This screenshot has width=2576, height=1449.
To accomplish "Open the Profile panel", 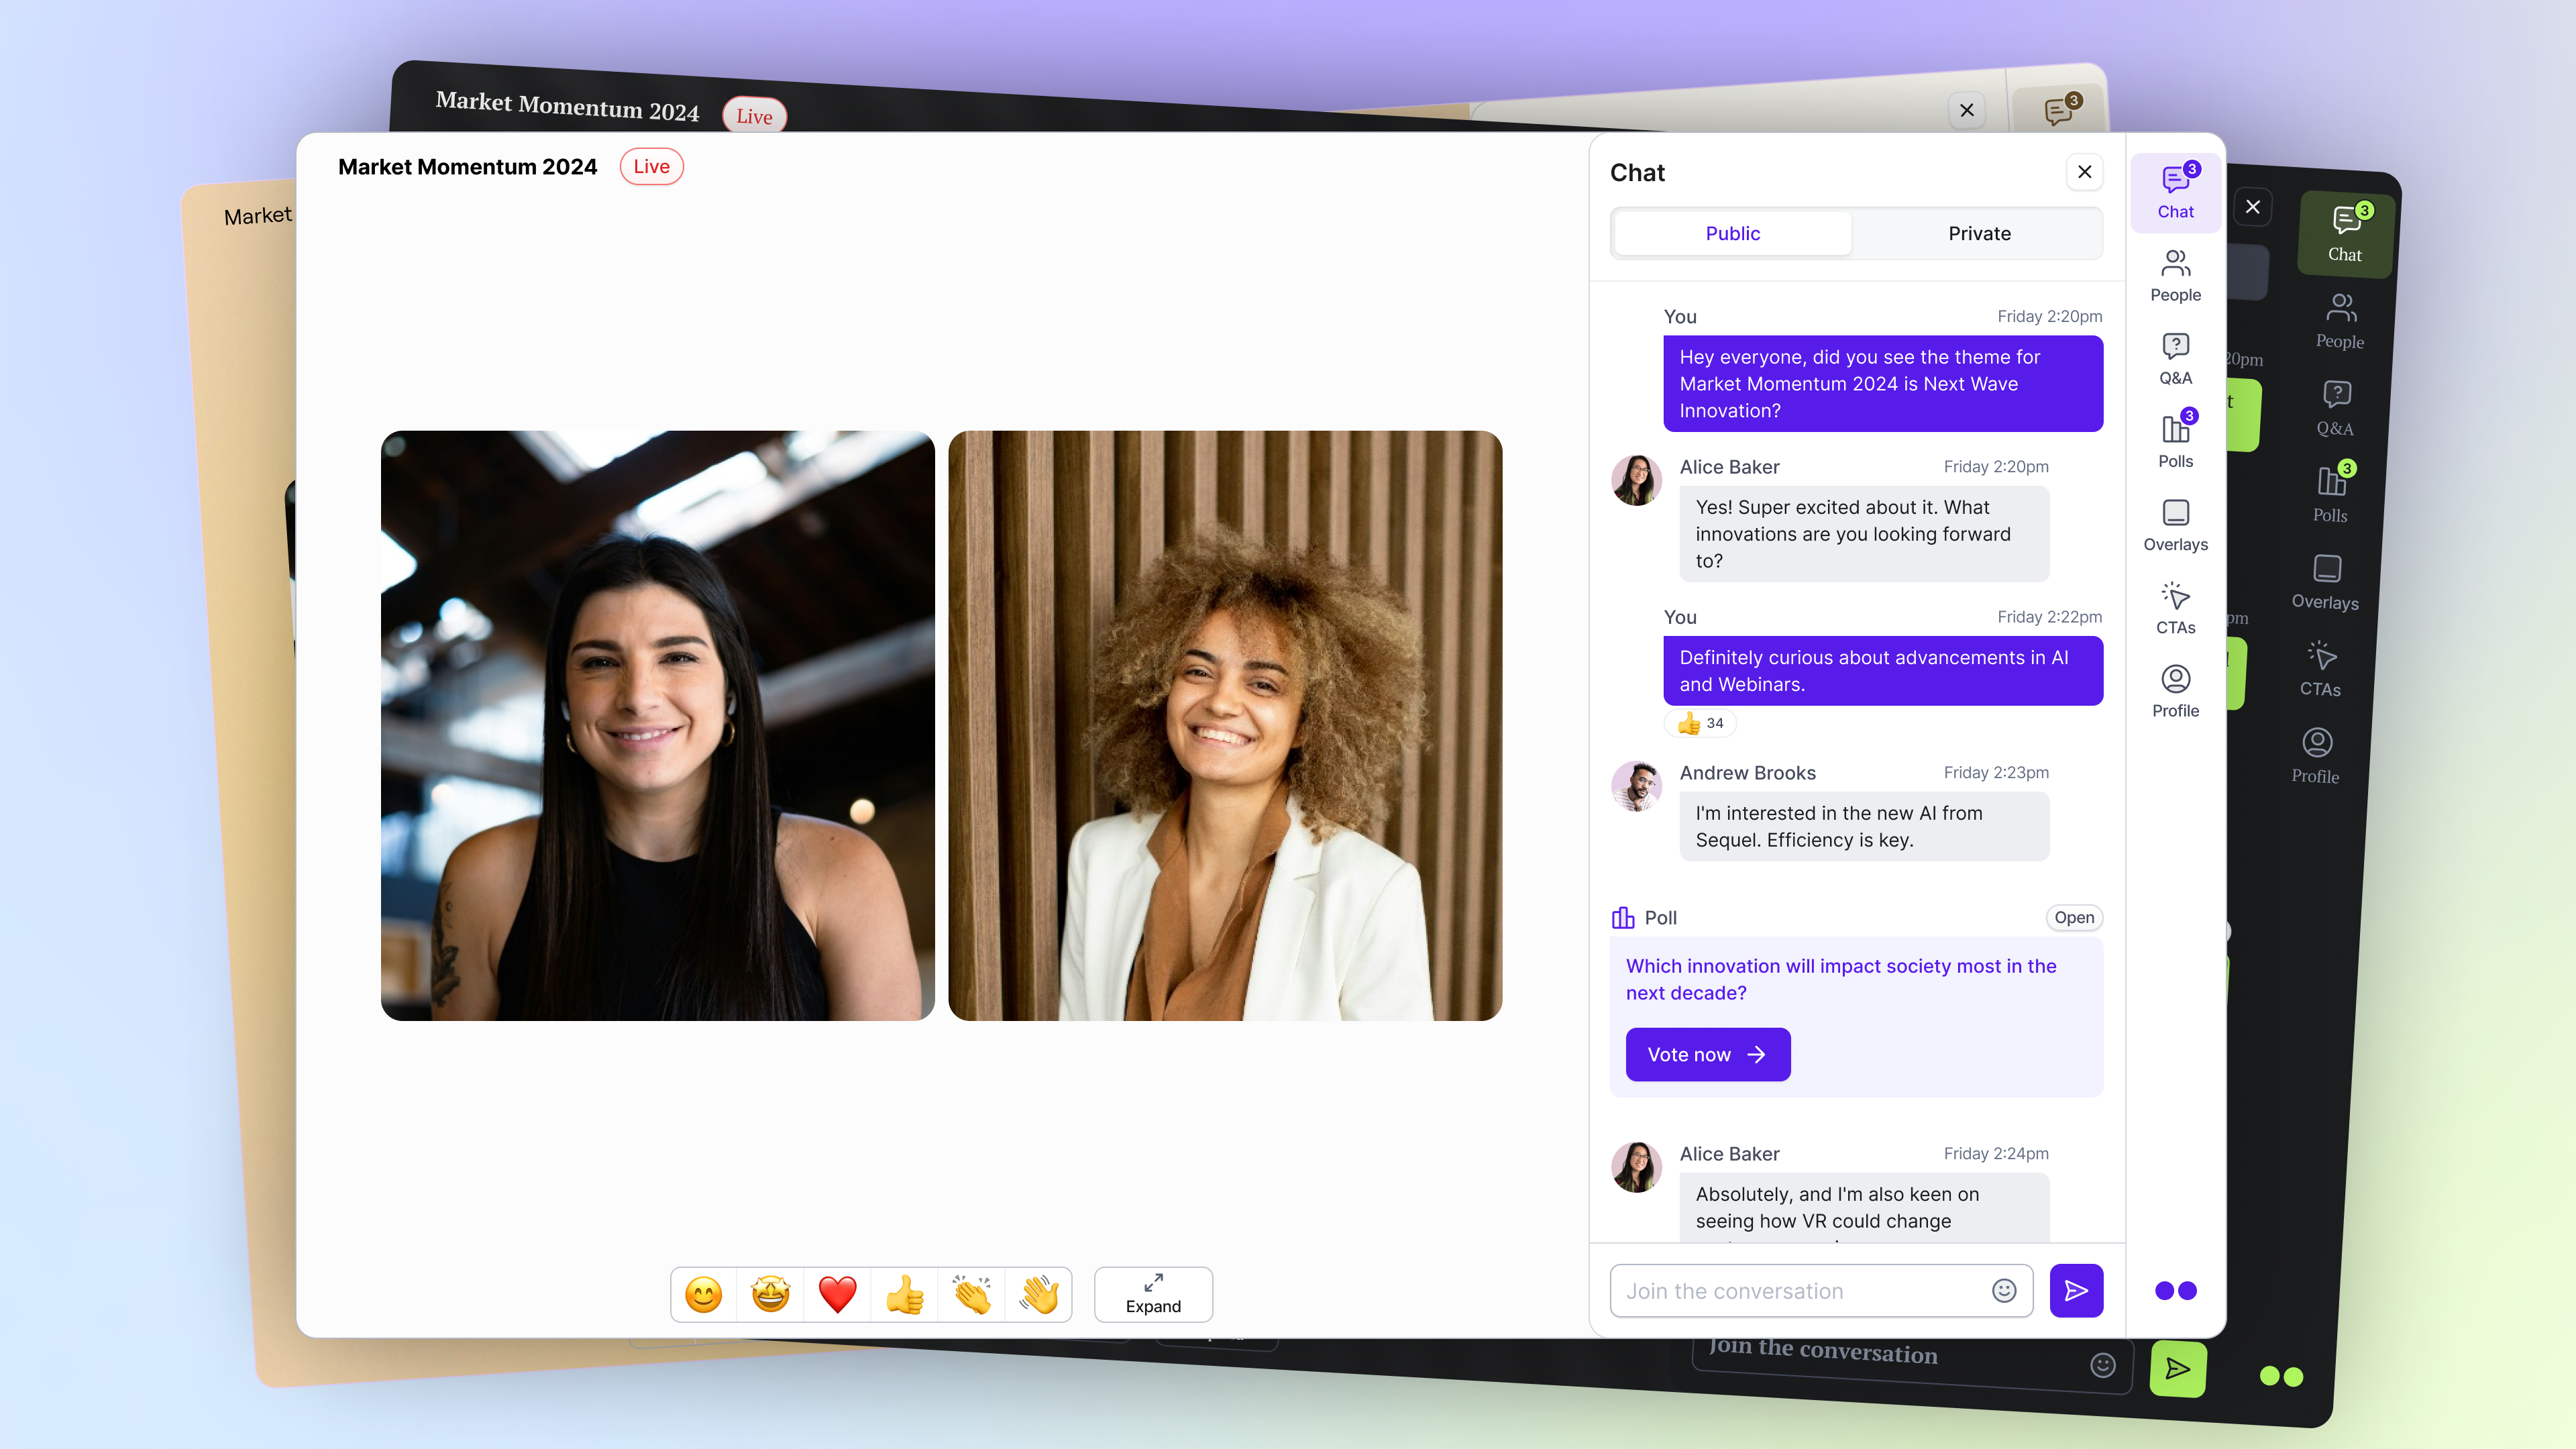I will 2175,691.
